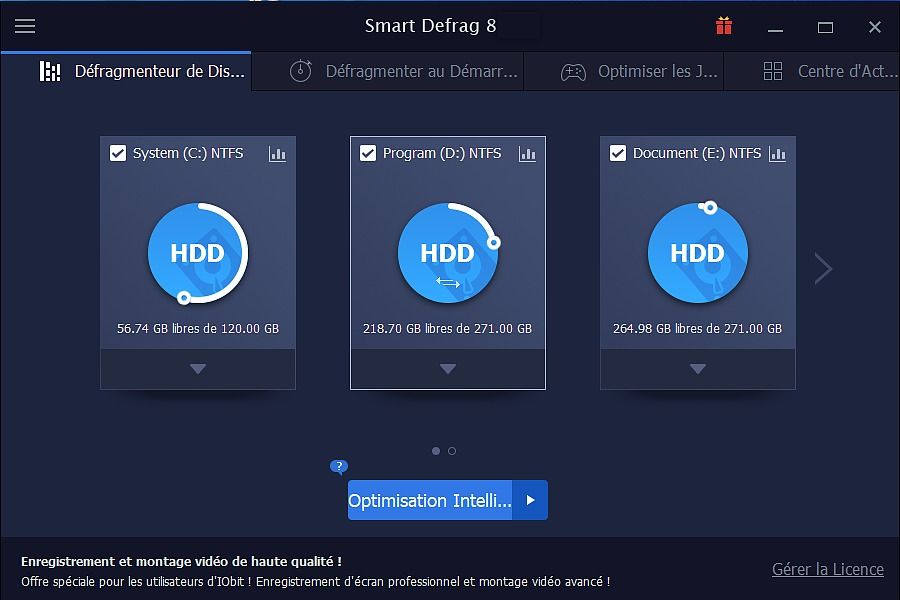Open disk analysis chart for Document (E:)
The image size is (900, 600).
click(x=778, y=154)
